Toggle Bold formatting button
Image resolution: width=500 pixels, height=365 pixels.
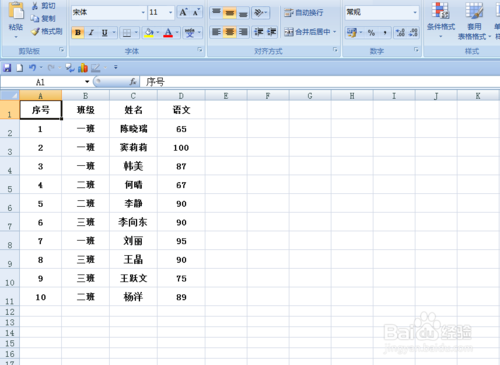[x=78, y=33]
